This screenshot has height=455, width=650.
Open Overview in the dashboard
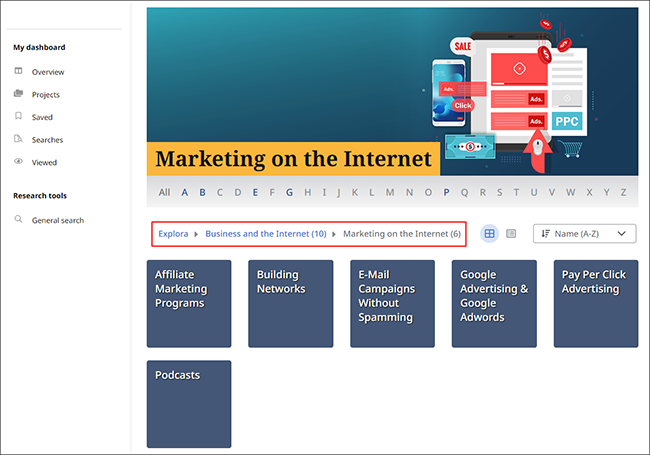tap(48, 72)
